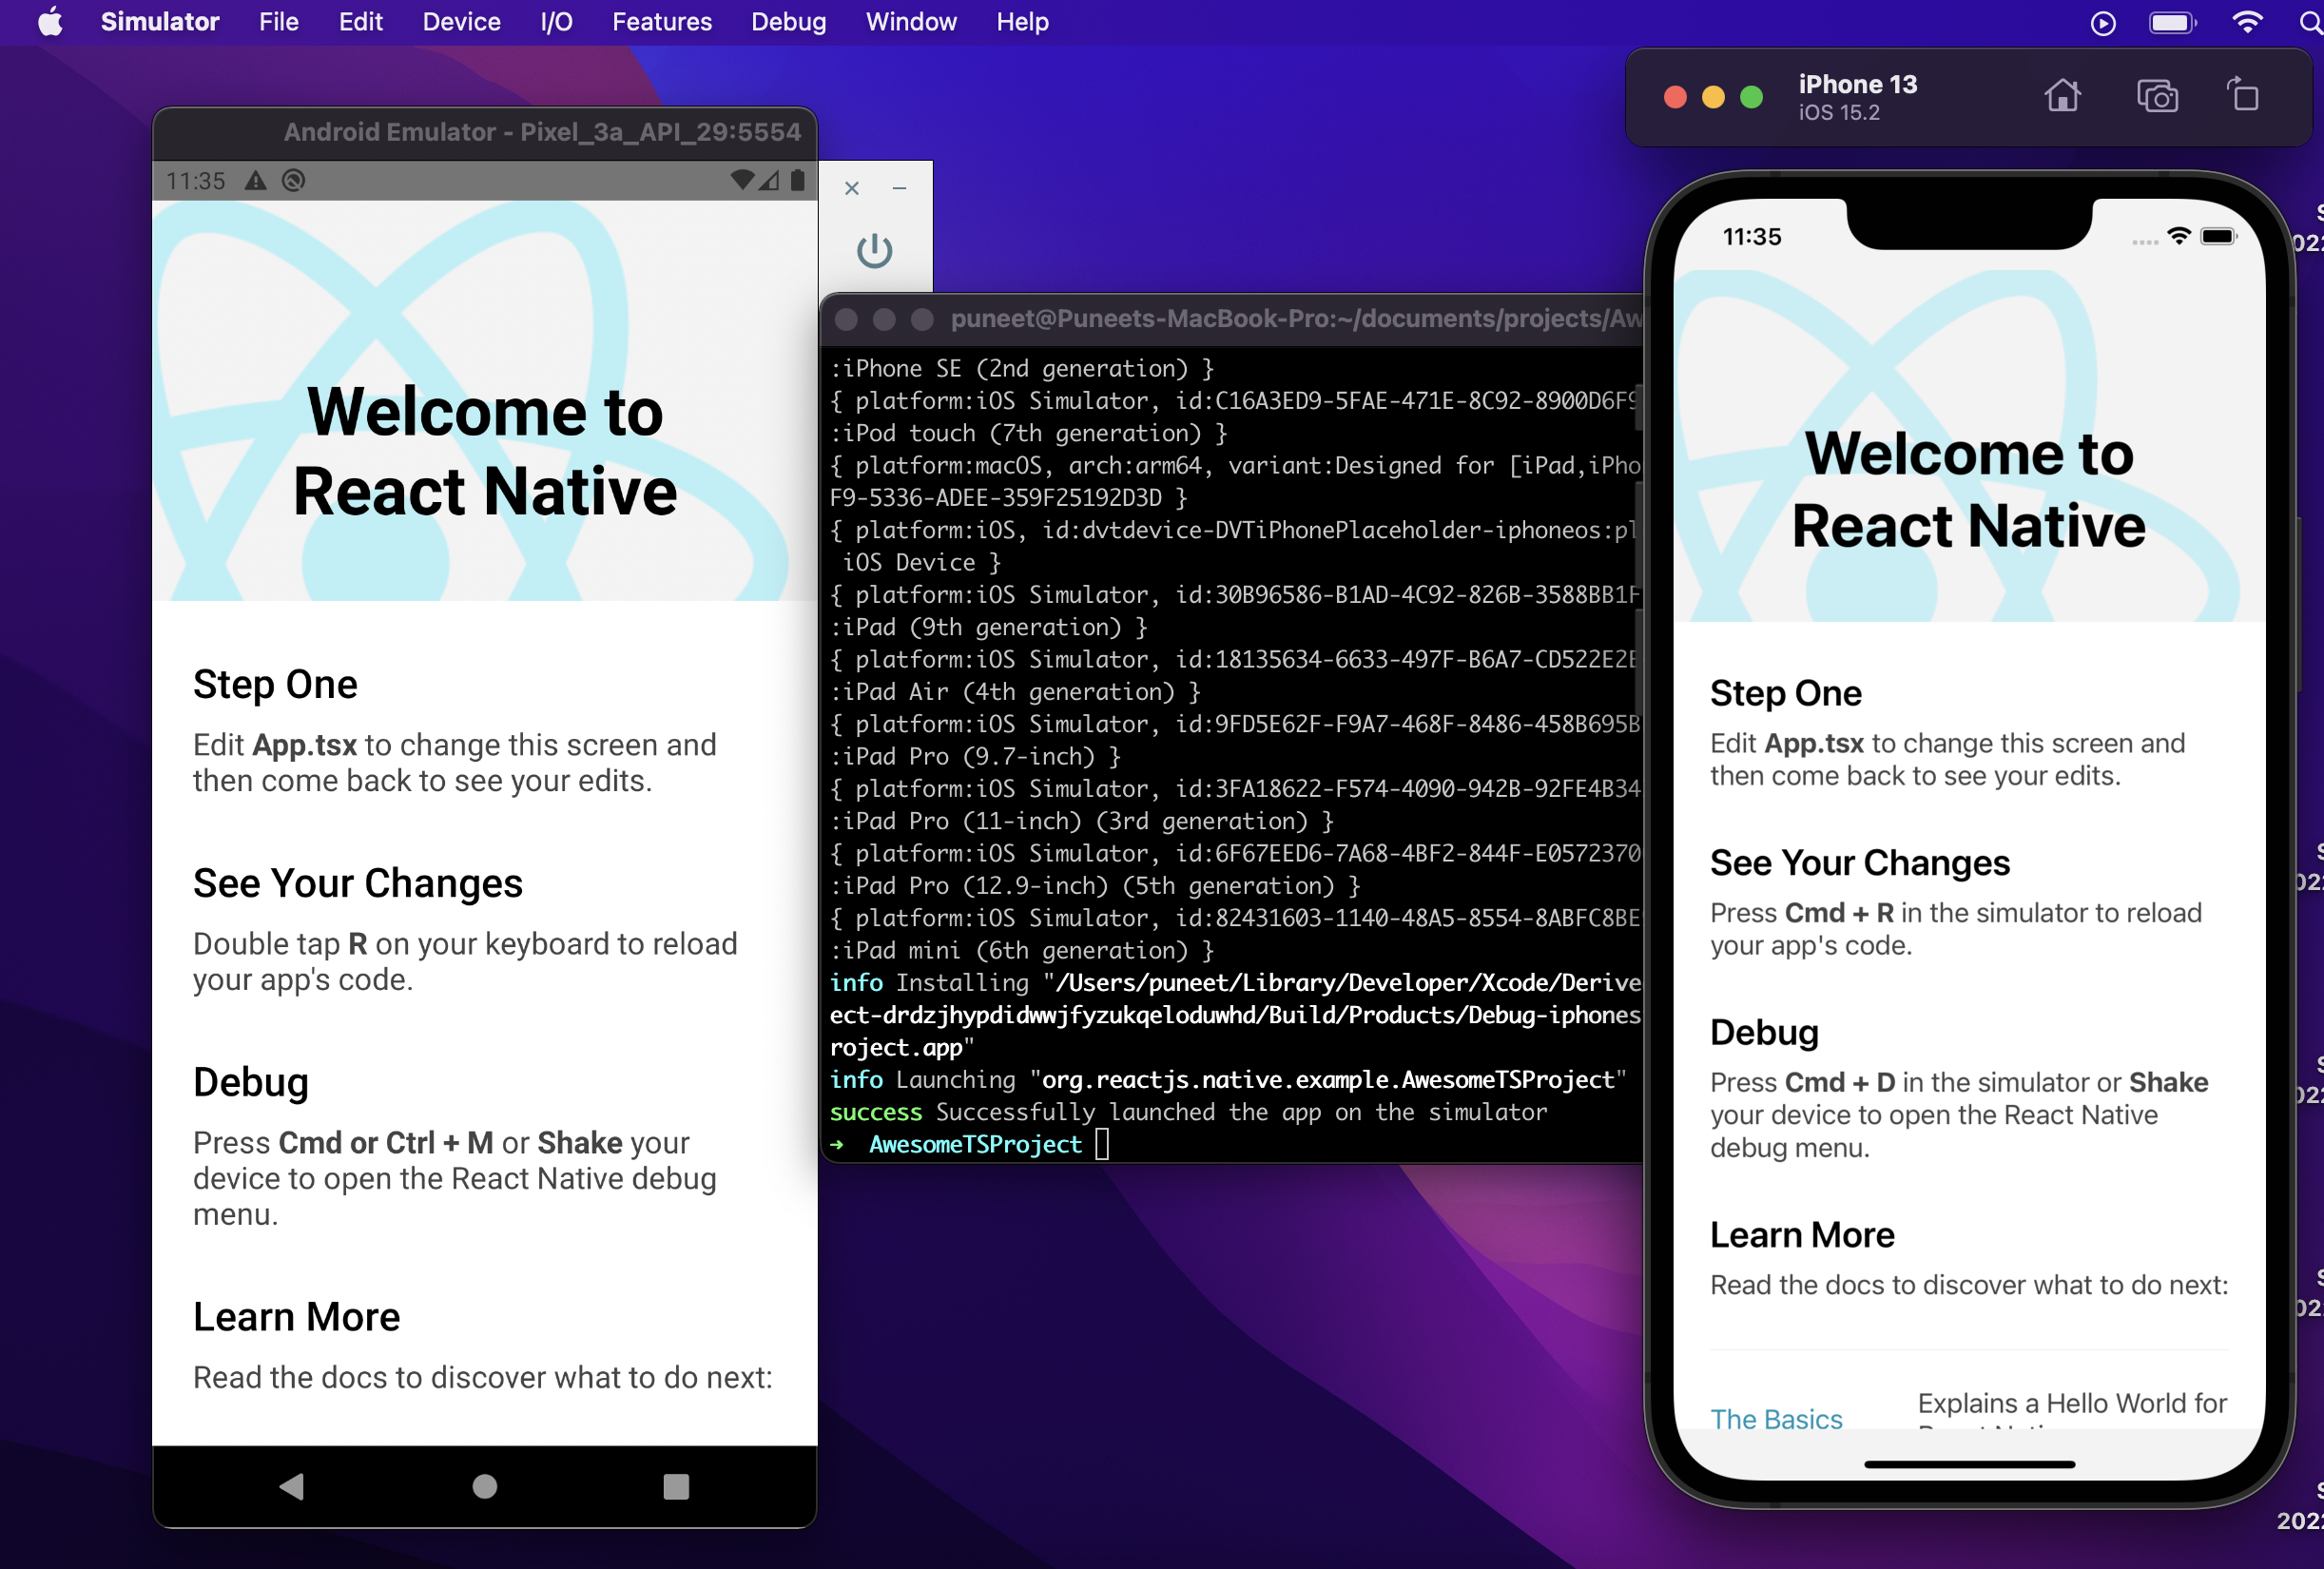Click 'Step One' heading in Android app

click(275, 684)
